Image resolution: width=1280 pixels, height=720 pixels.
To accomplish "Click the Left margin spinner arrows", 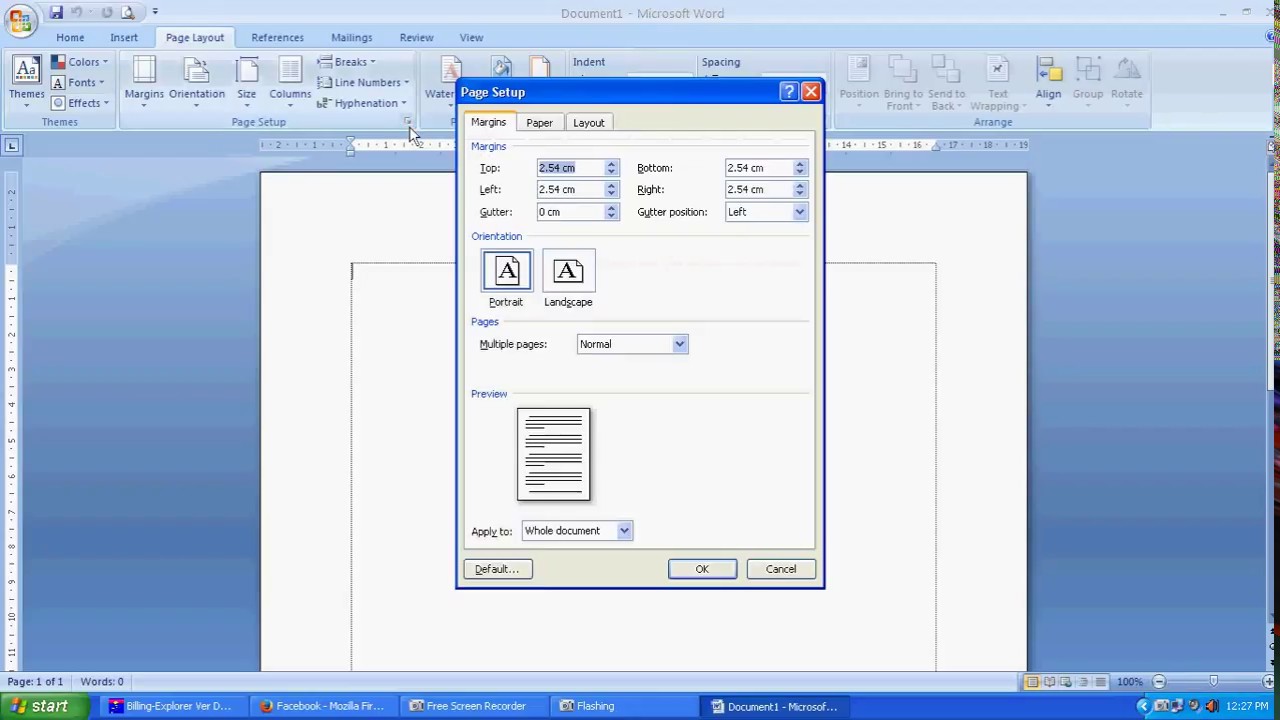I will point(611,190).
